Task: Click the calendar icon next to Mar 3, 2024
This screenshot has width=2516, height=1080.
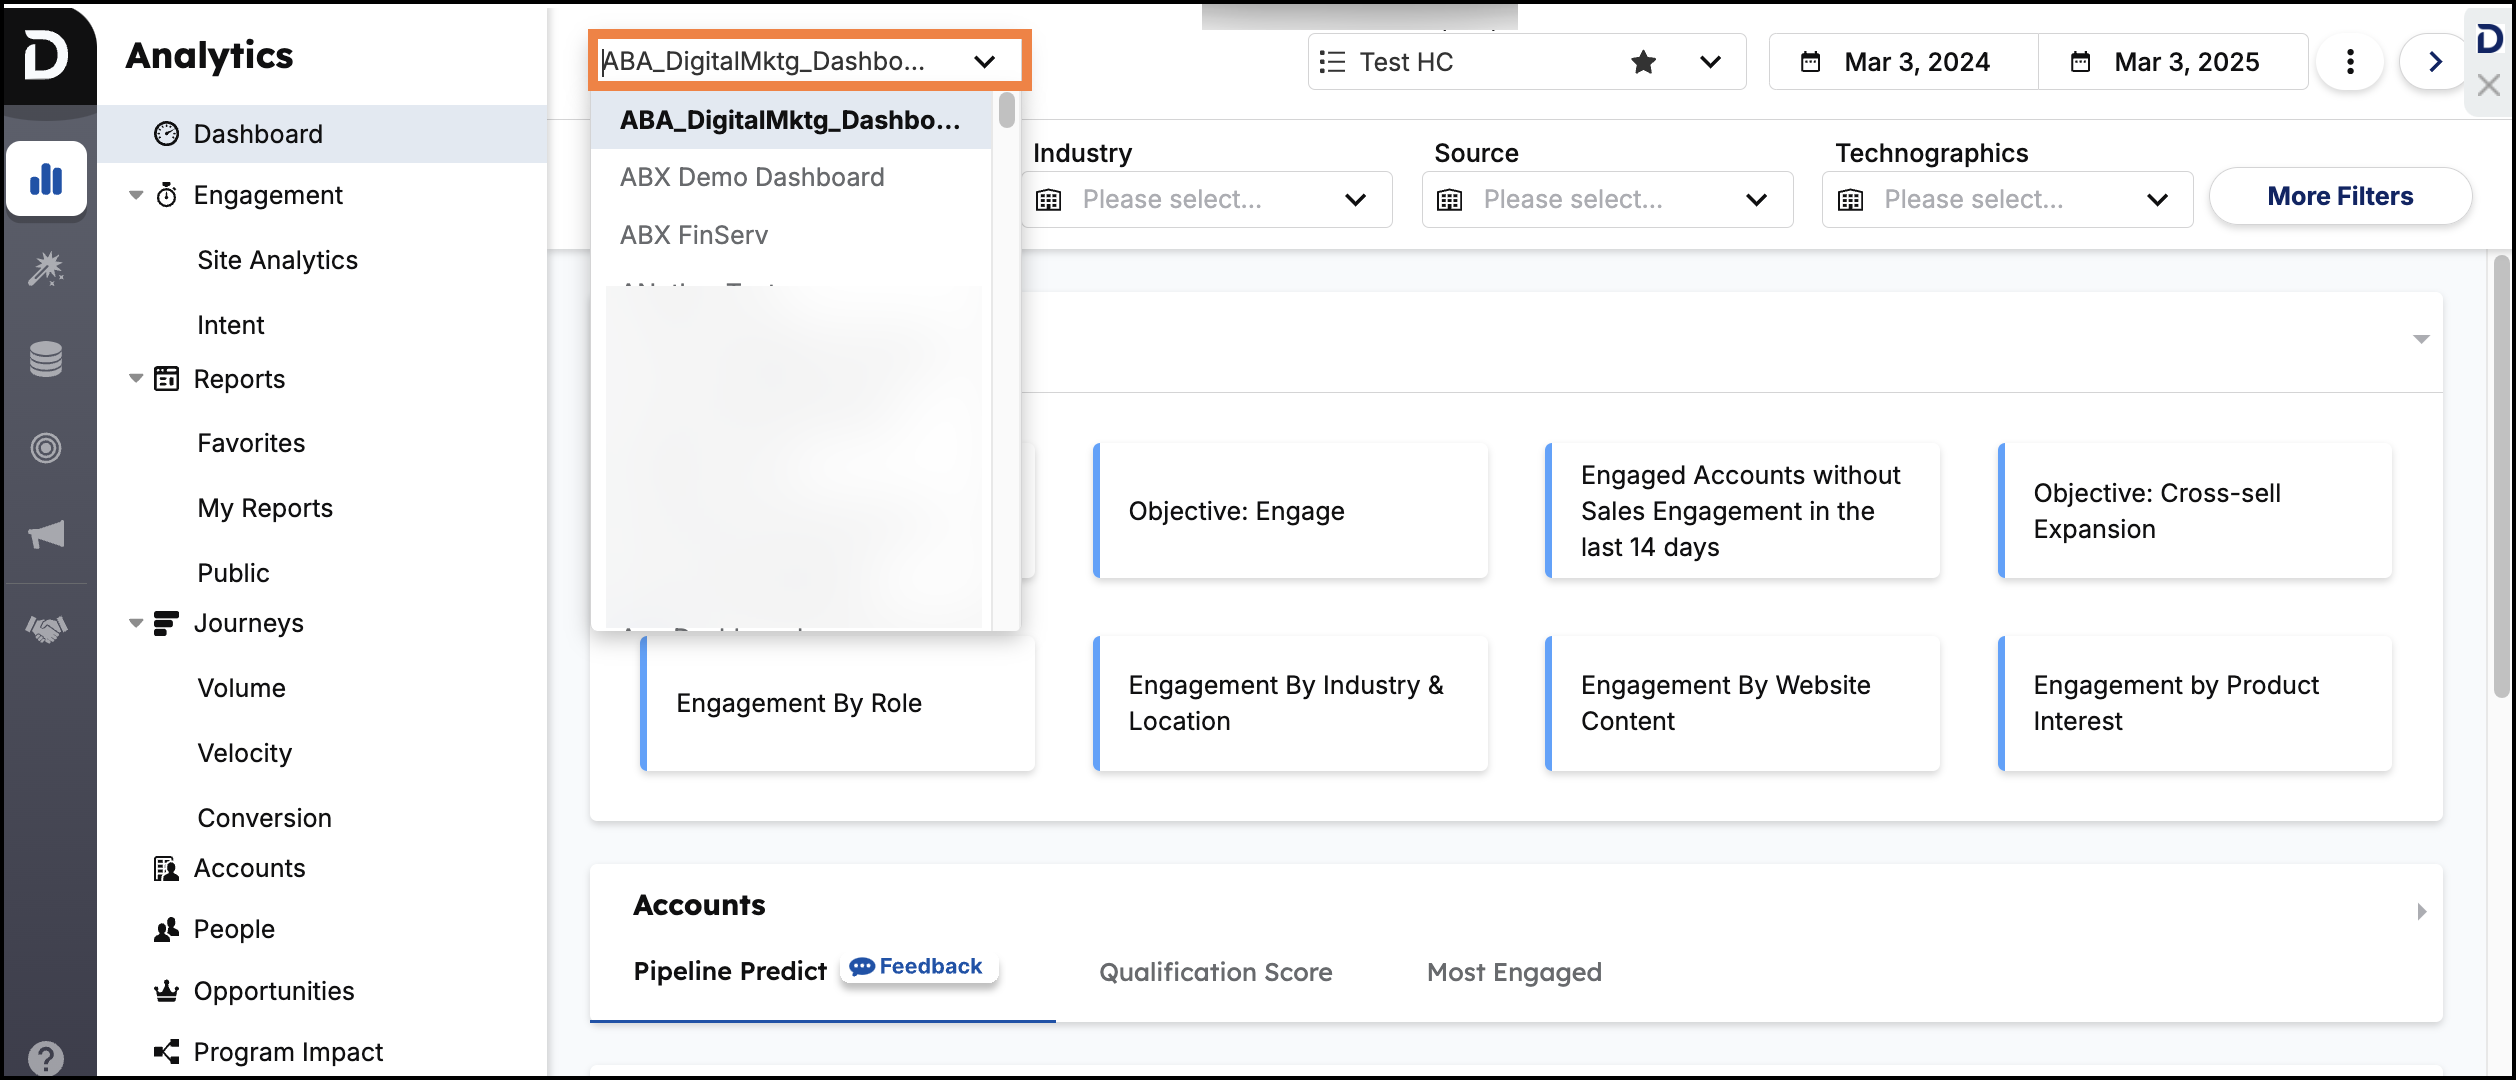Action: [1810, 62]
